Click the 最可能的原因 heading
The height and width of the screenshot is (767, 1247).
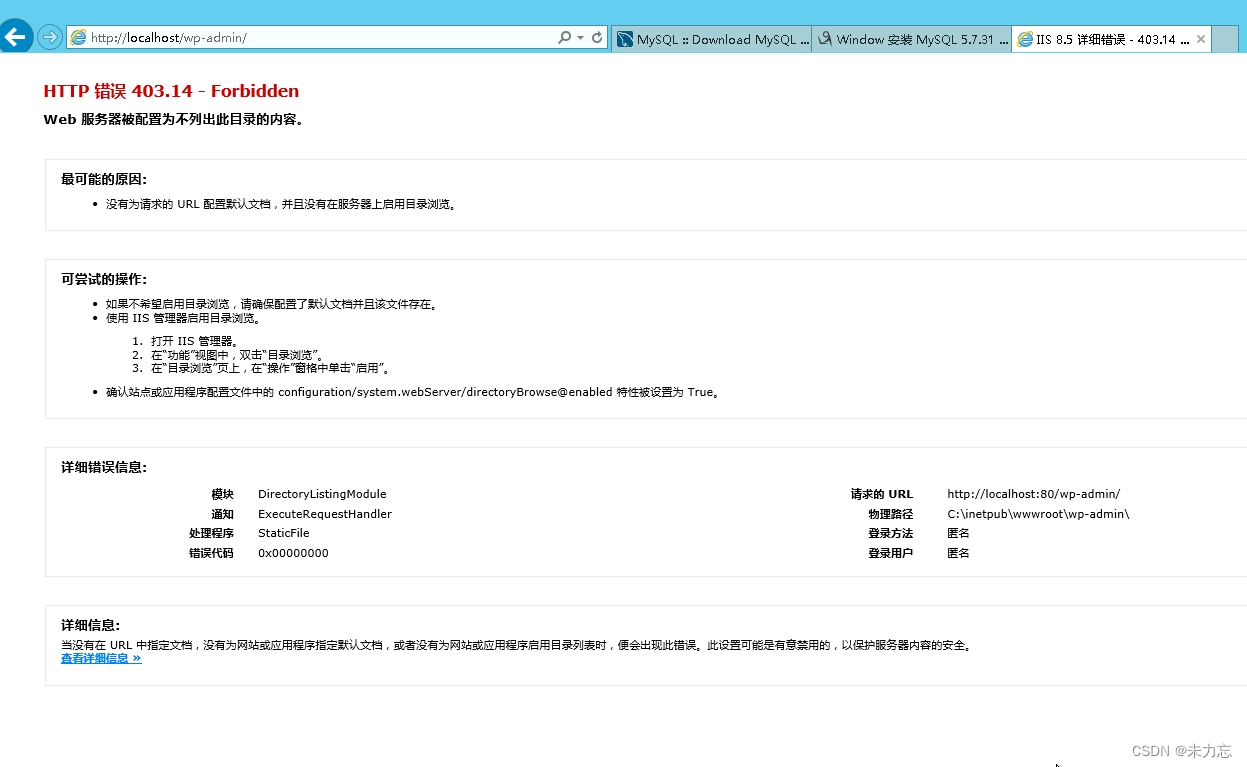click(104, 179)
